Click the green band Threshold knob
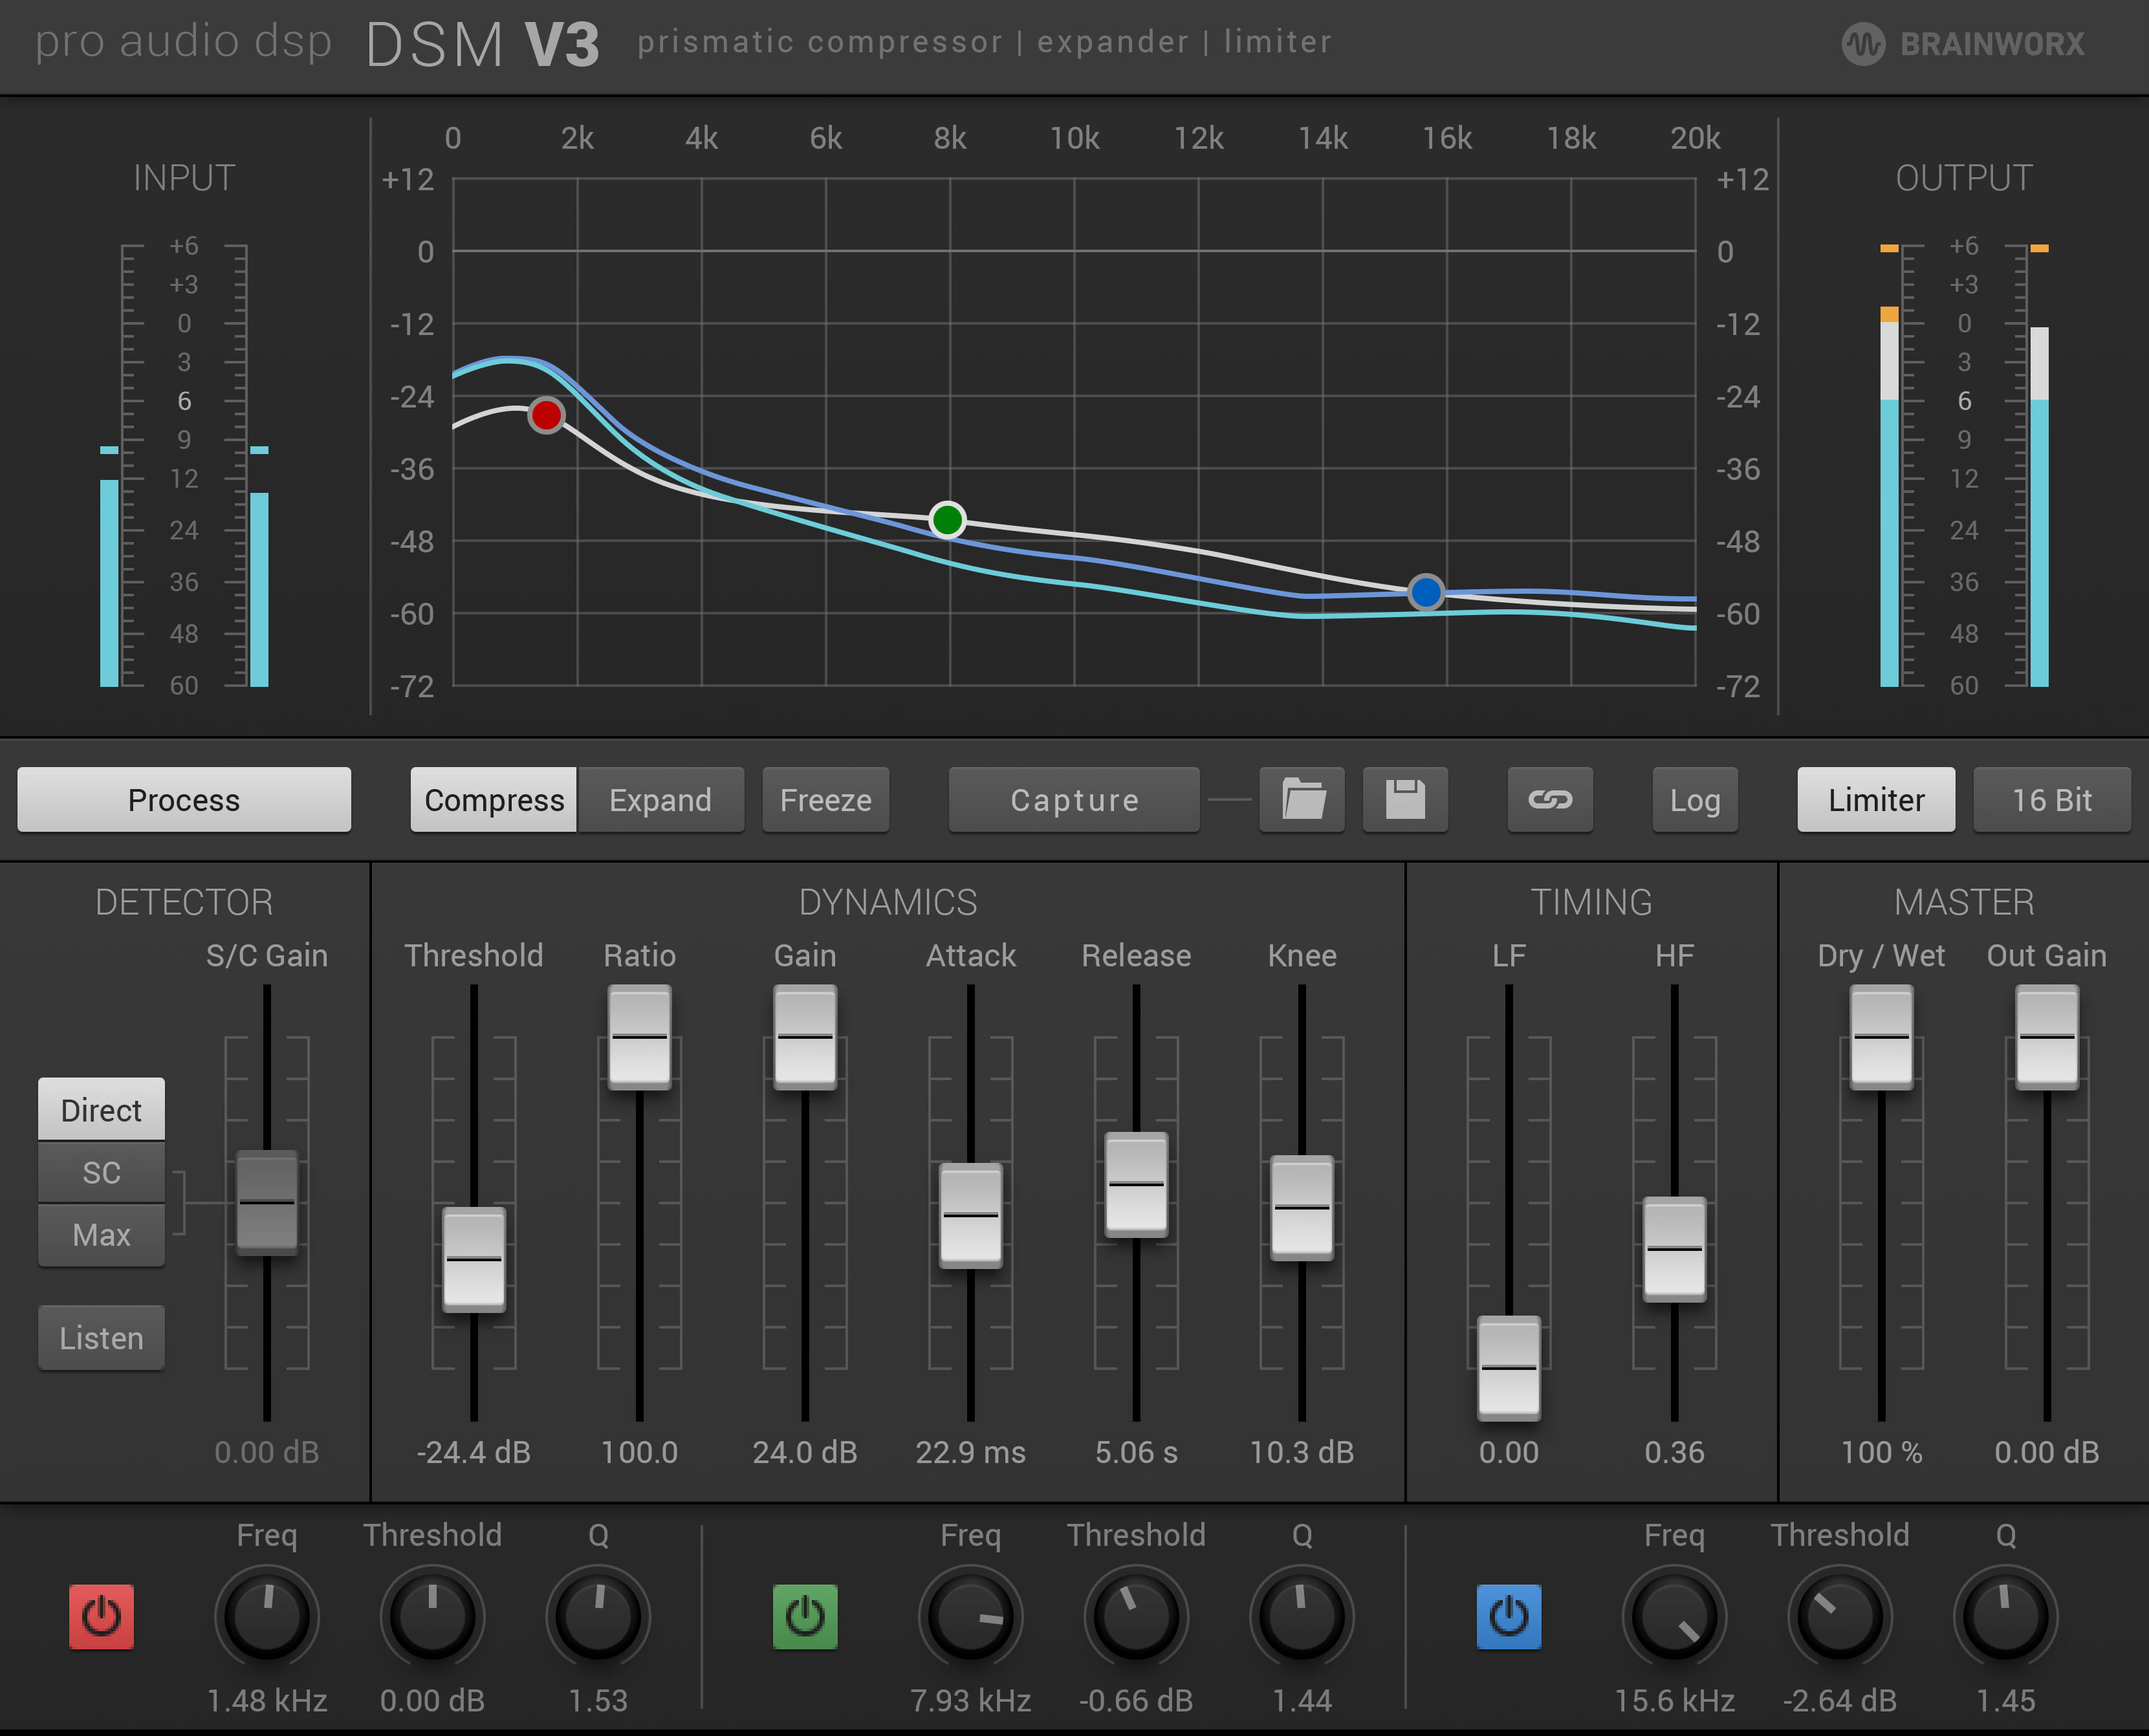This screenshot has height=1736, width=2149. 1136,1616
